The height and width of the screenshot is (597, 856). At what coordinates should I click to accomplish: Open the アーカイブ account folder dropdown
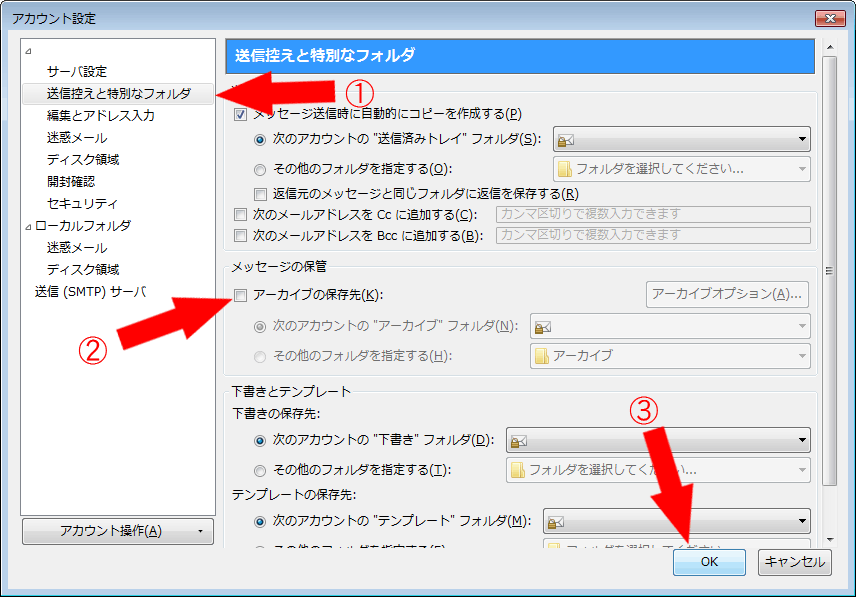point(670,326)
